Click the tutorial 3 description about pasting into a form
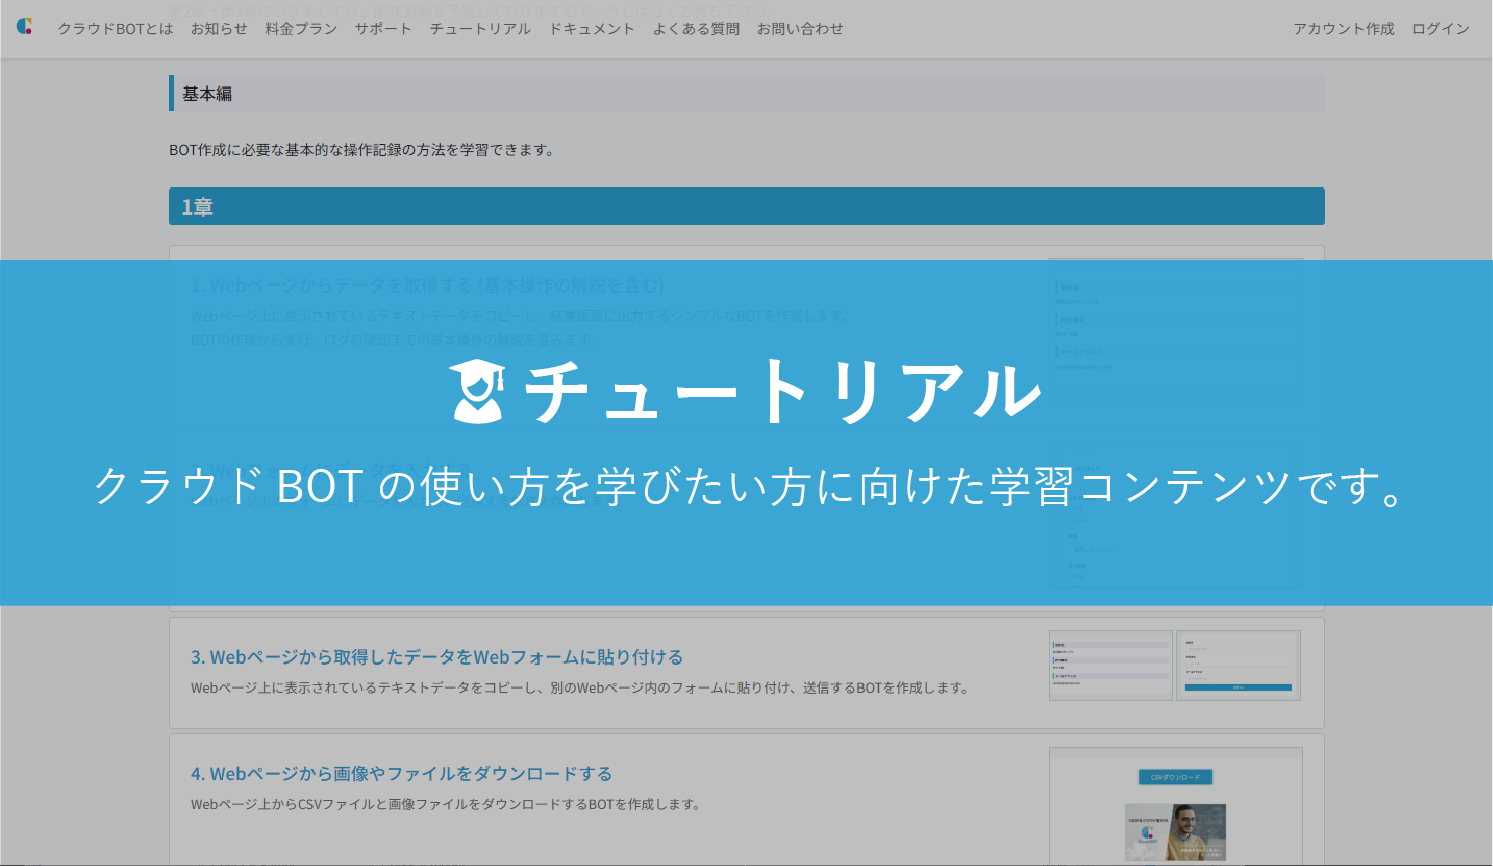This screenshot has width=1493, height=866. point(580,688)
